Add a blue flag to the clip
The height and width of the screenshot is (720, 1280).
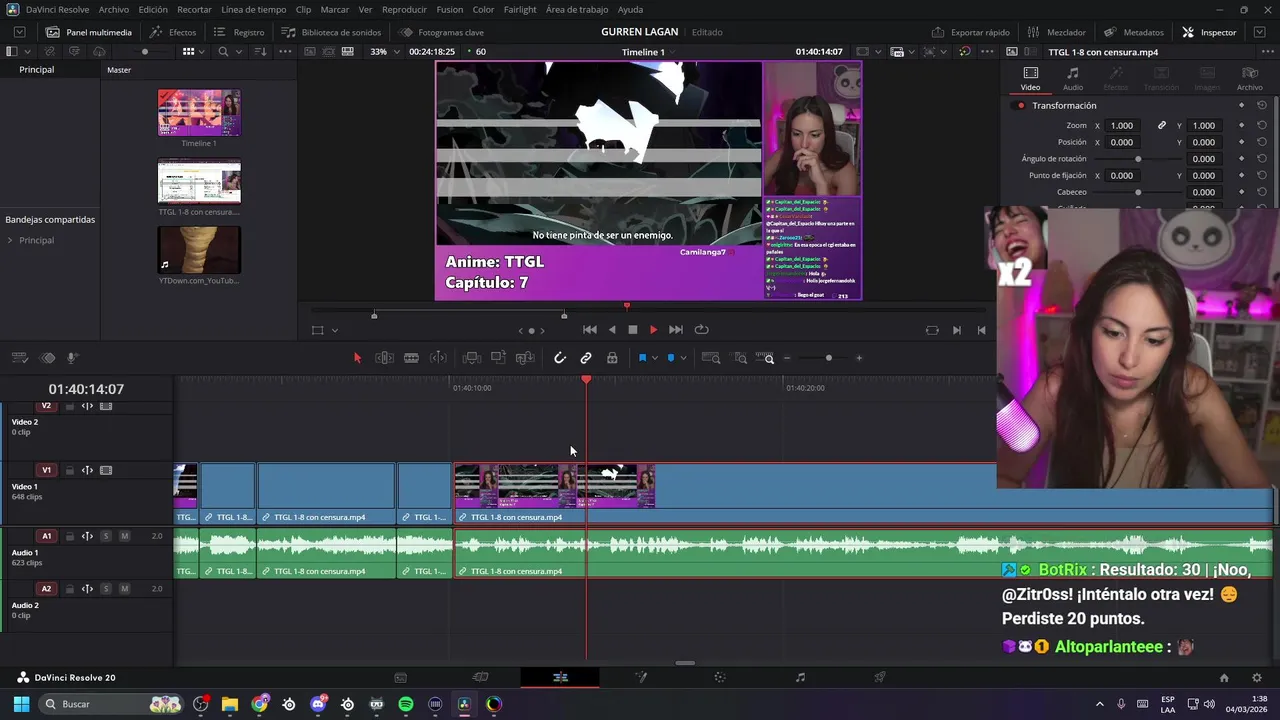[642, 358]
